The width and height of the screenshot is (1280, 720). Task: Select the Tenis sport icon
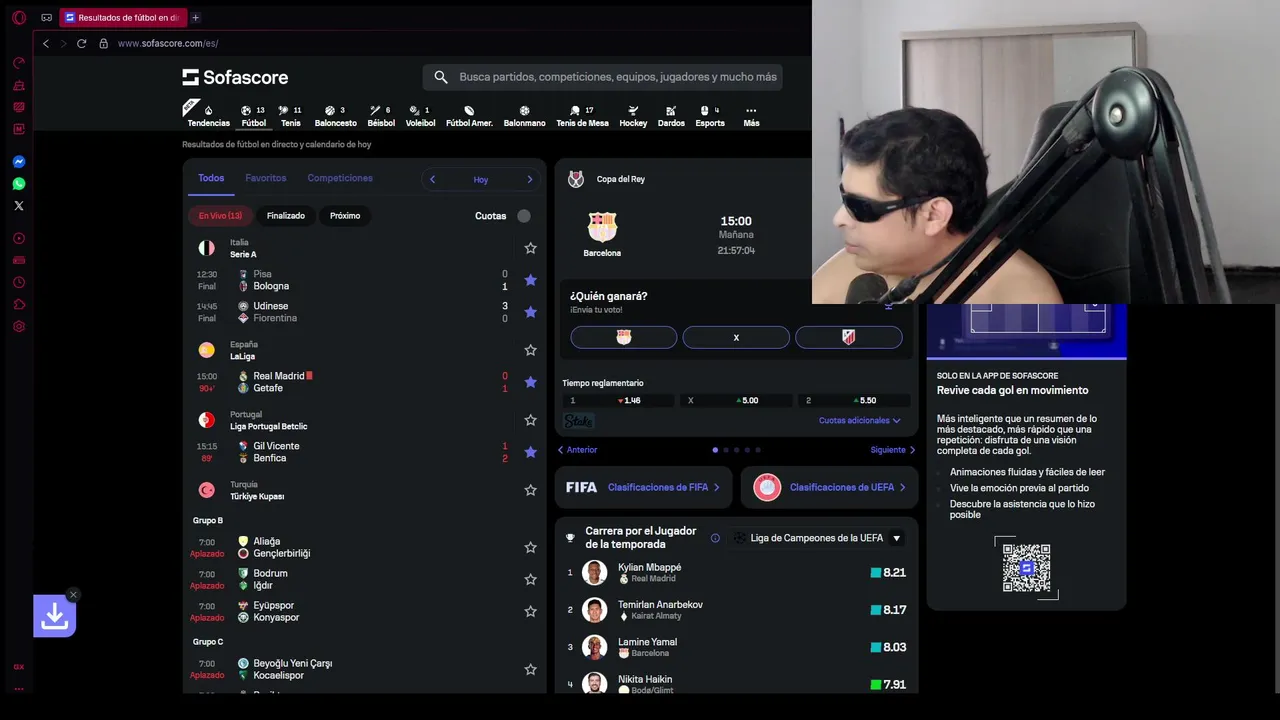point(290,116)
